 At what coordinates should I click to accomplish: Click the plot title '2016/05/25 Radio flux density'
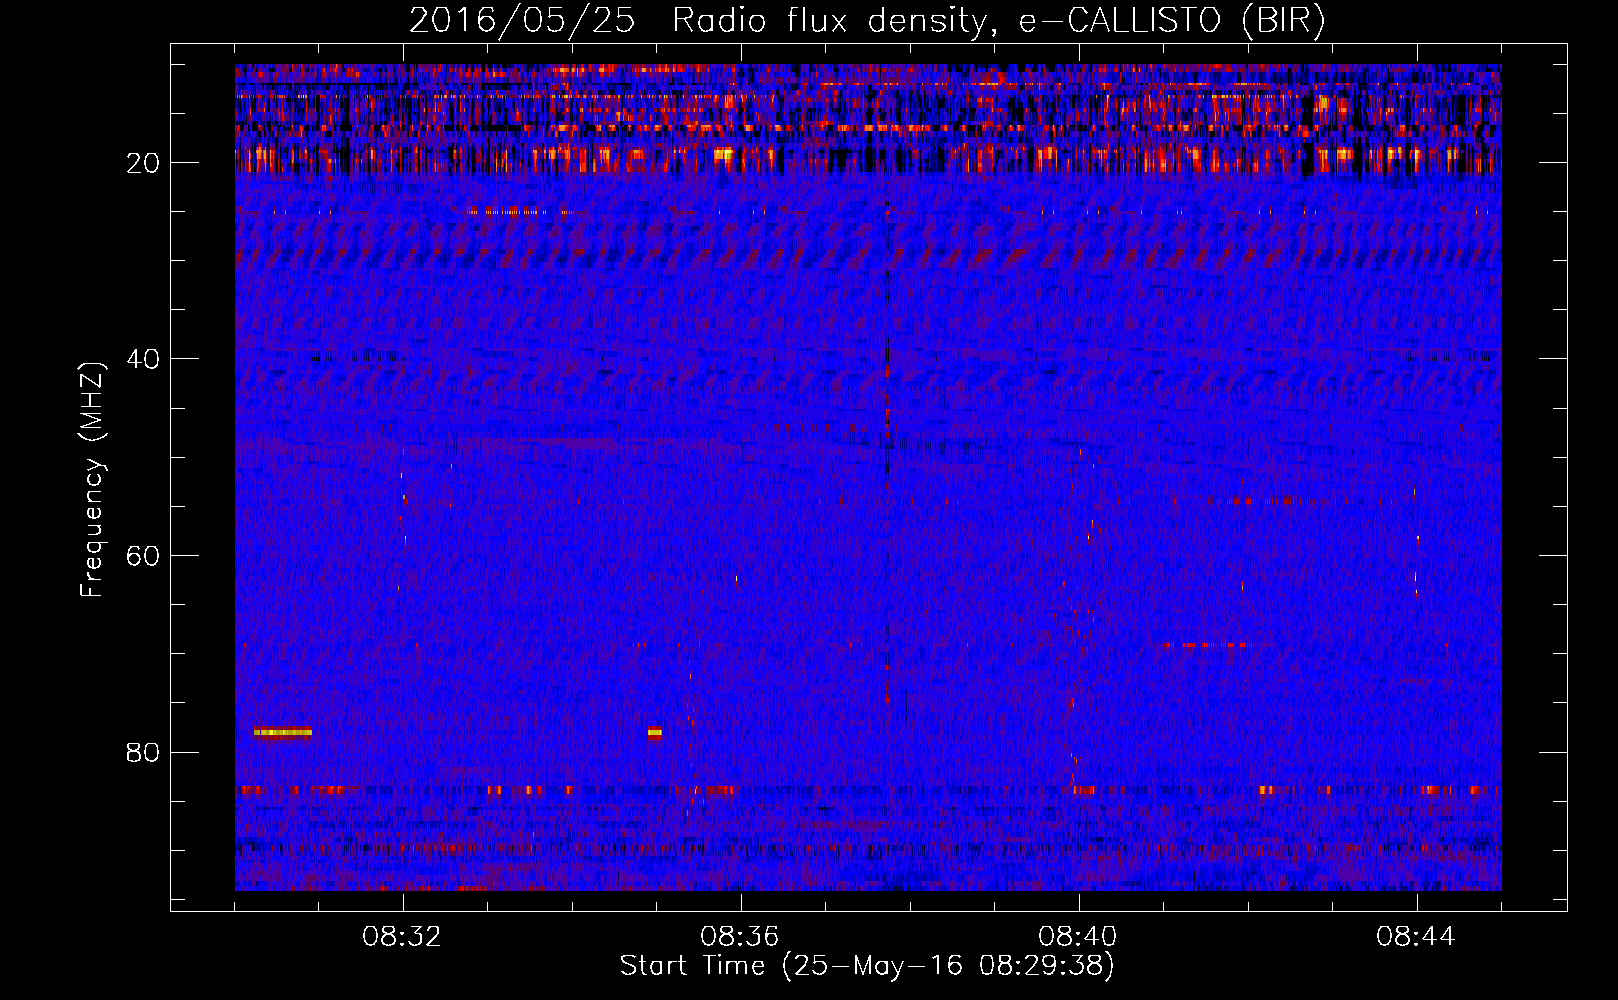click(697, 20)
